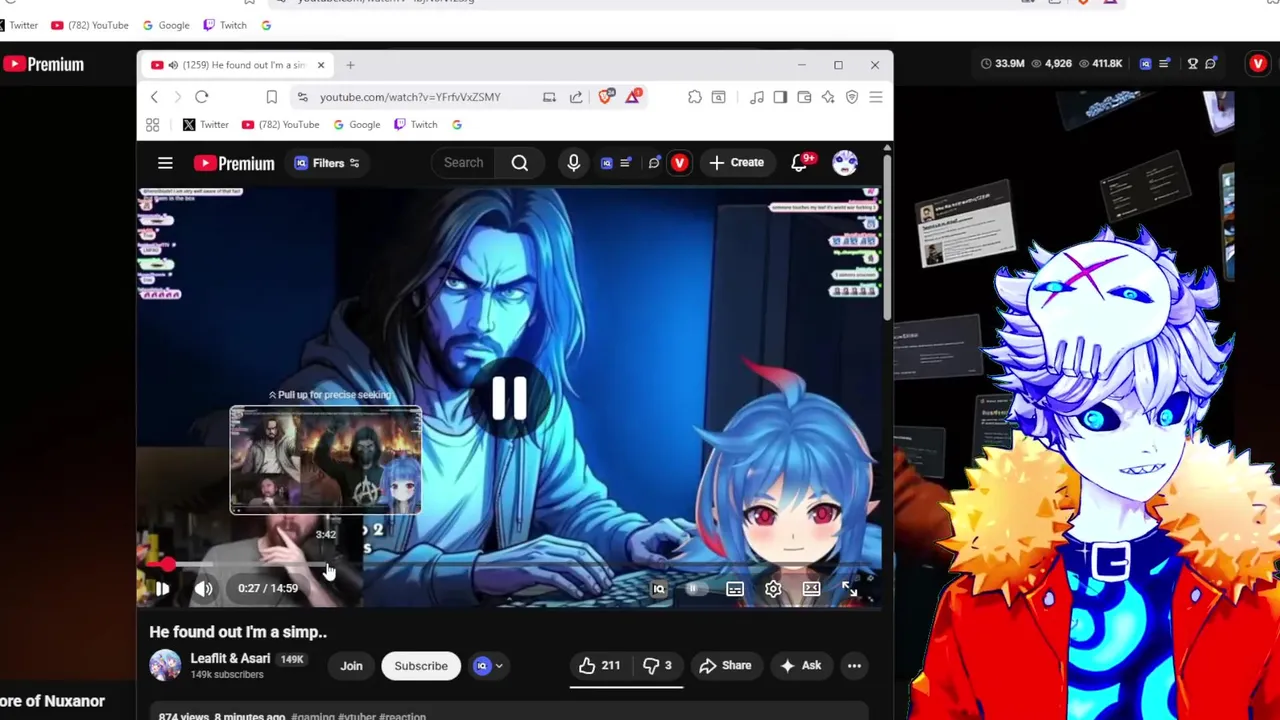
Task: Open Brave Rewards triangle icon
Action: pyautogui.click(x=634, y=96)
